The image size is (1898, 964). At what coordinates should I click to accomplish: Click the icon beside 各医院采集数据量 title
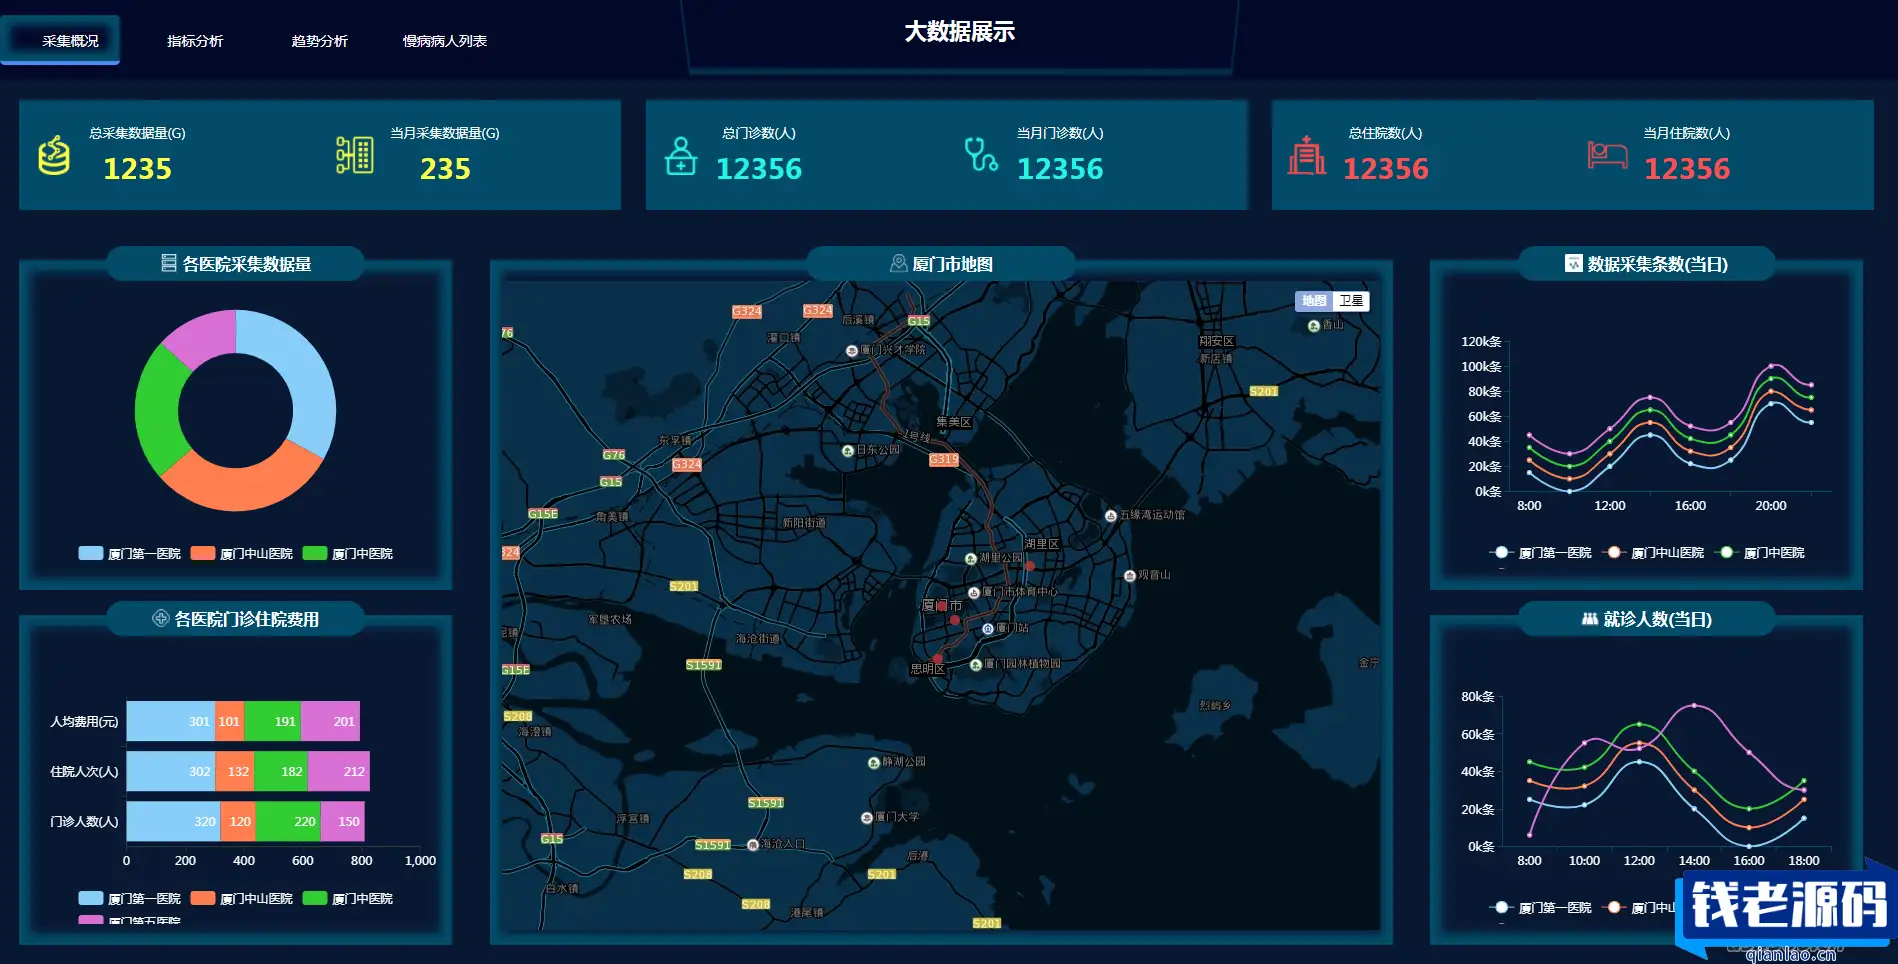169,263
